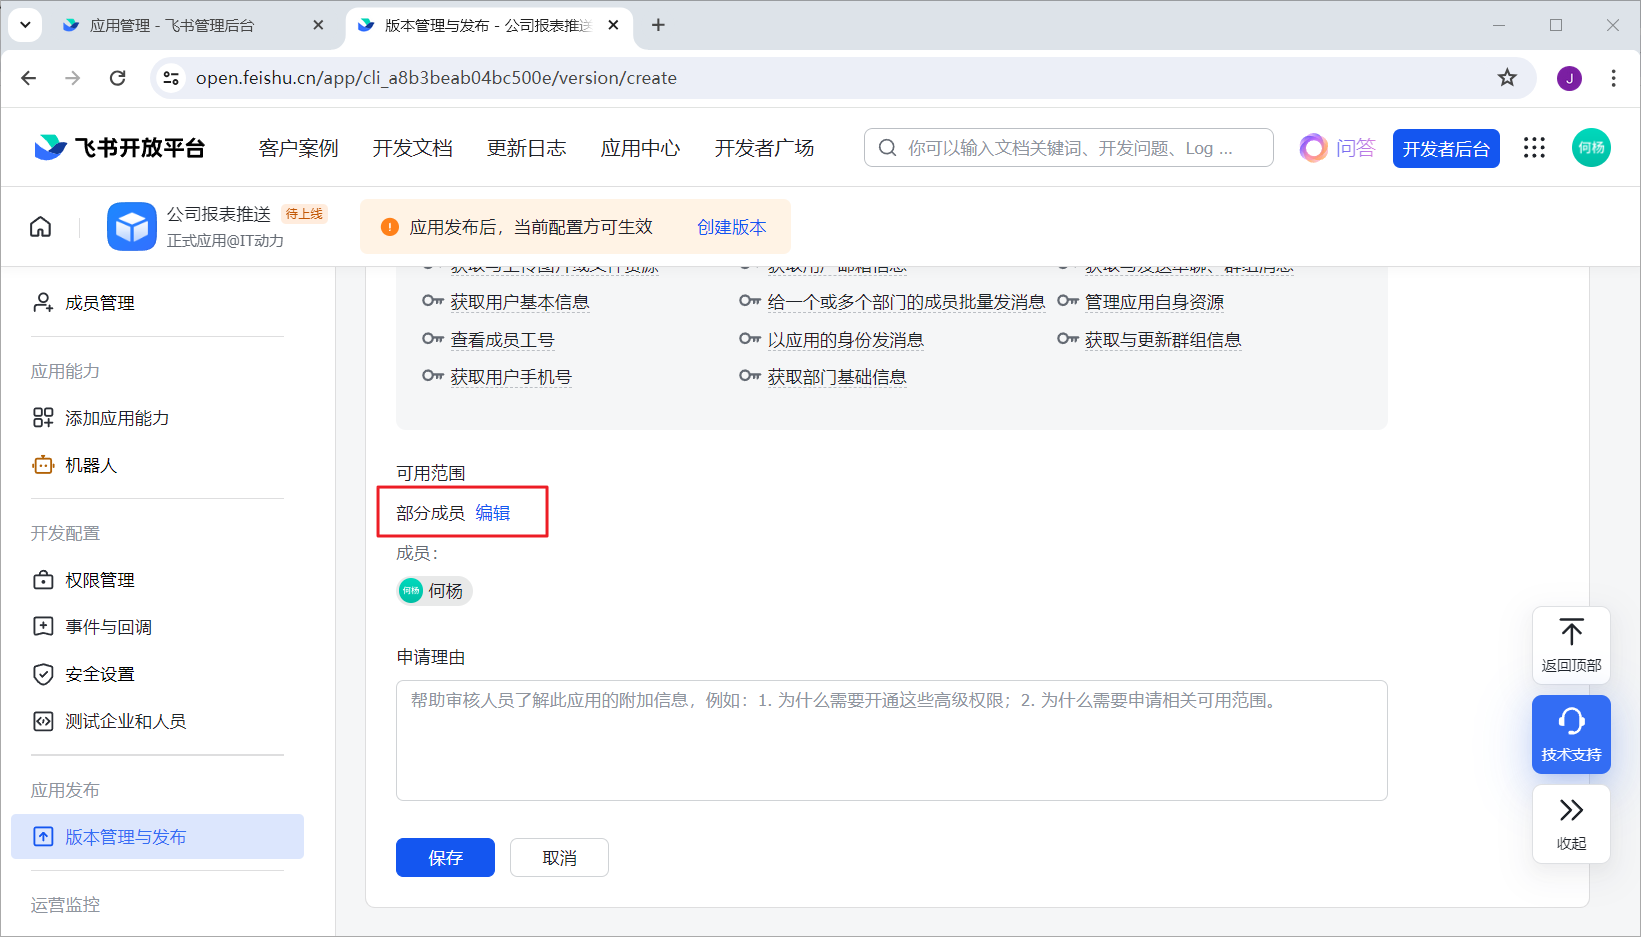Open 权限管理 in the left sidebar
Viewport: 1641px width, 937px height.
99,580
